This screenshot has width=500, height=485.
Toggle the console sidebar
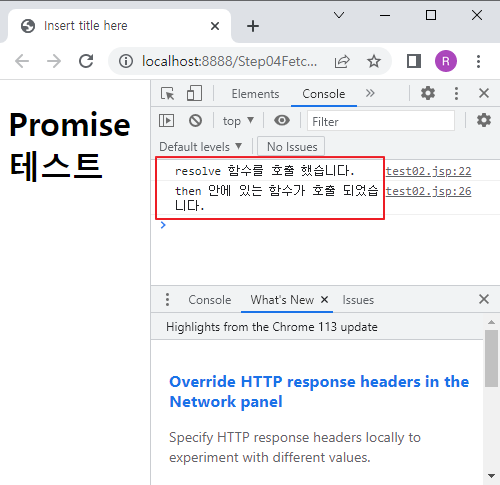[166, 120]
